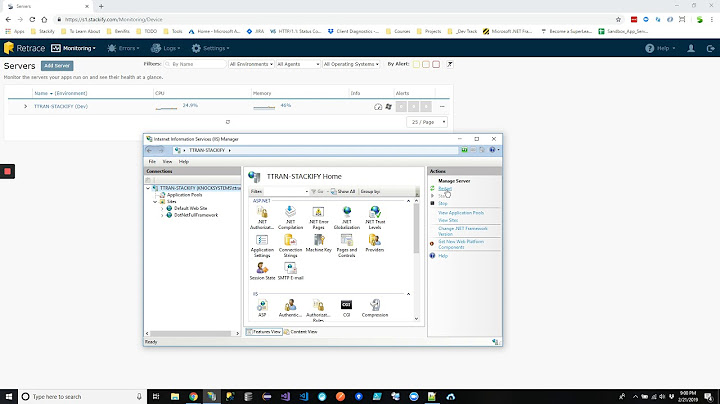Open Compression feature icon
Screen dimensions: 720x404
click(375, 308)
